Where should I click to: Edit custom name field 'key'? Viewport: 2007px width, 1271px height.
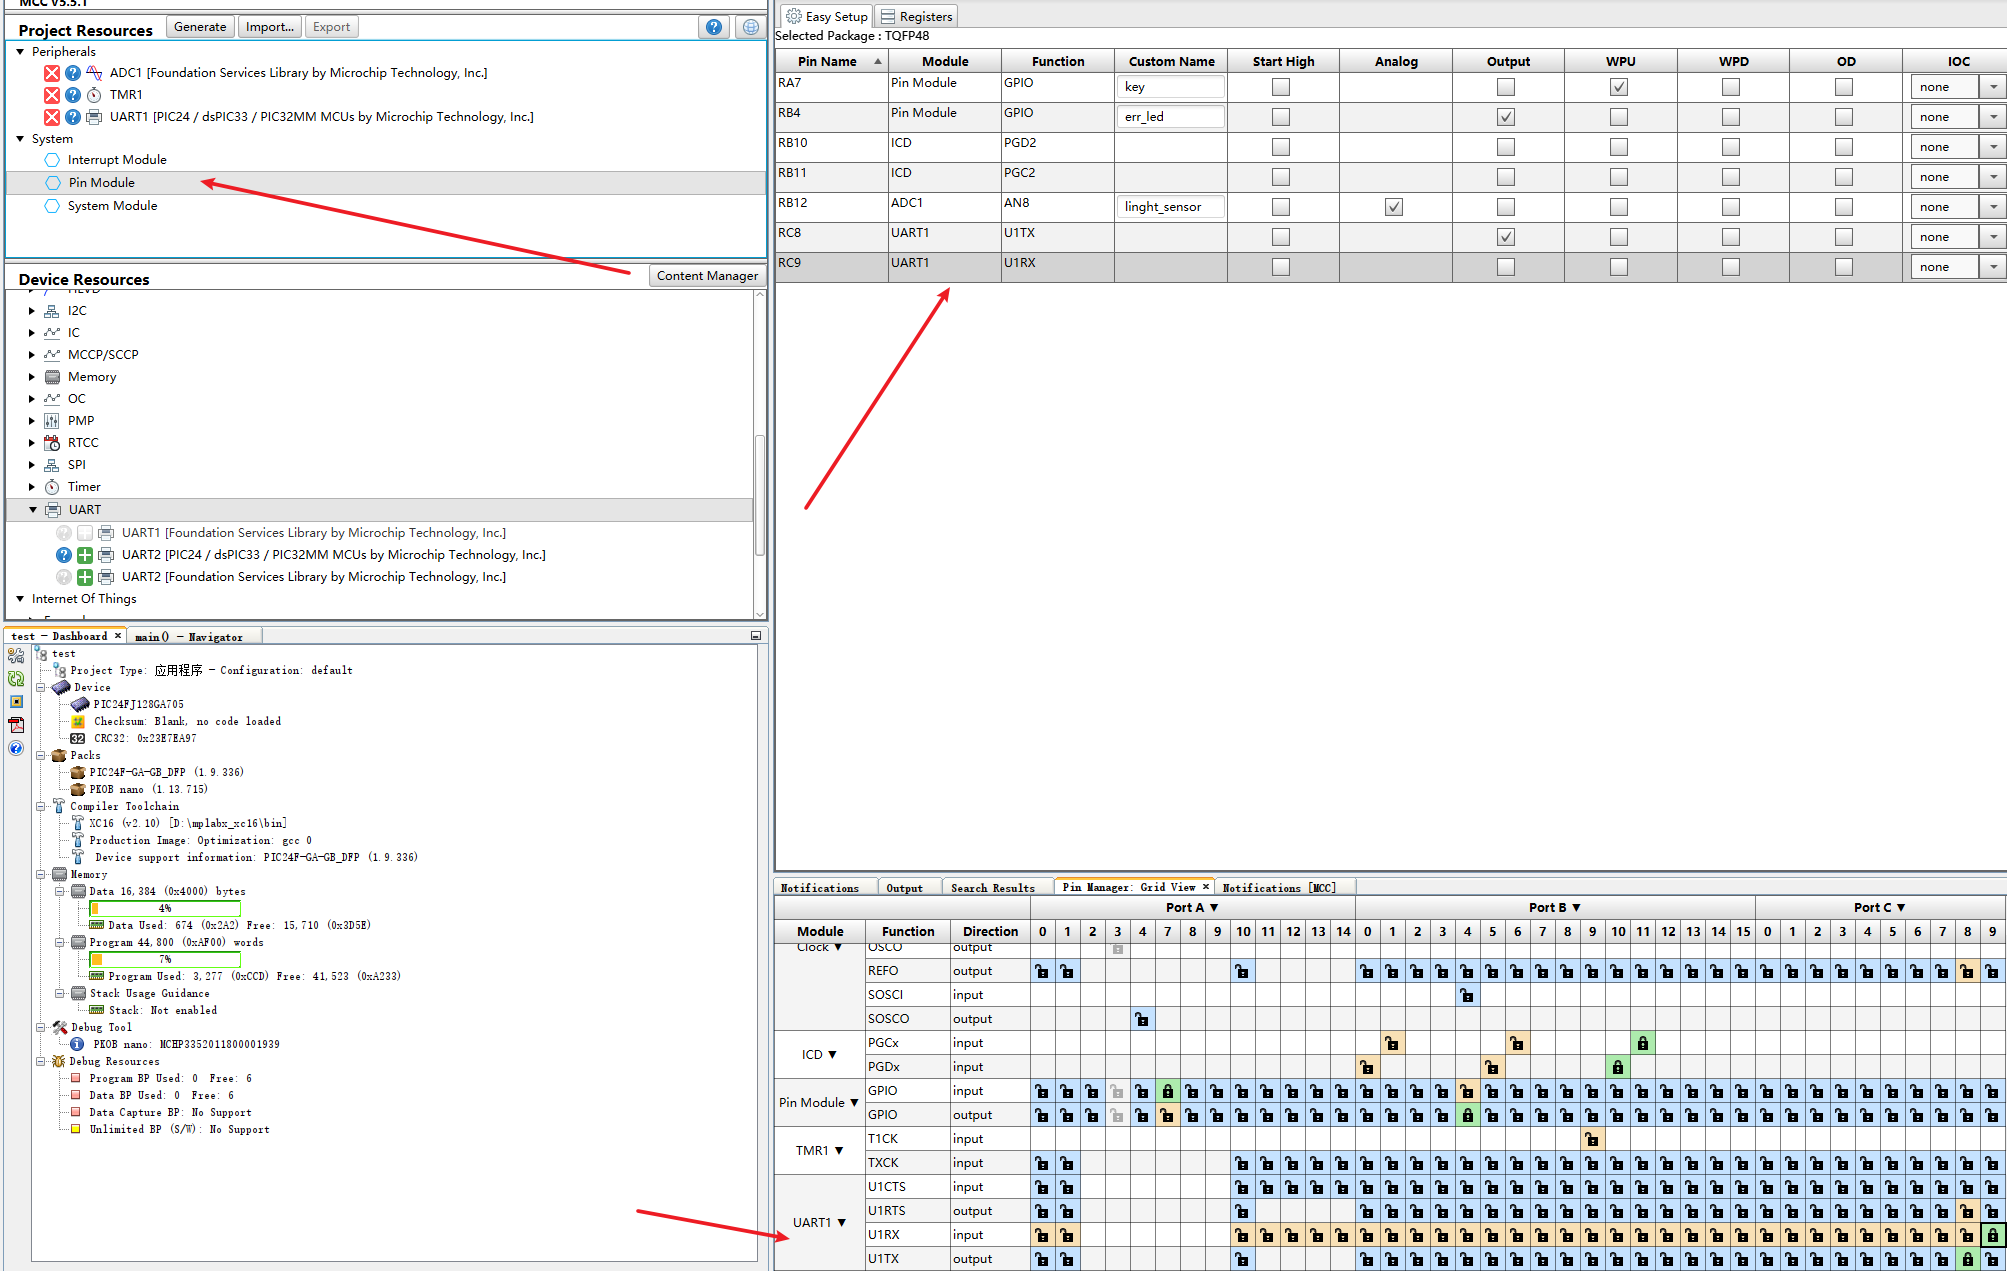tap(1170, 87)
